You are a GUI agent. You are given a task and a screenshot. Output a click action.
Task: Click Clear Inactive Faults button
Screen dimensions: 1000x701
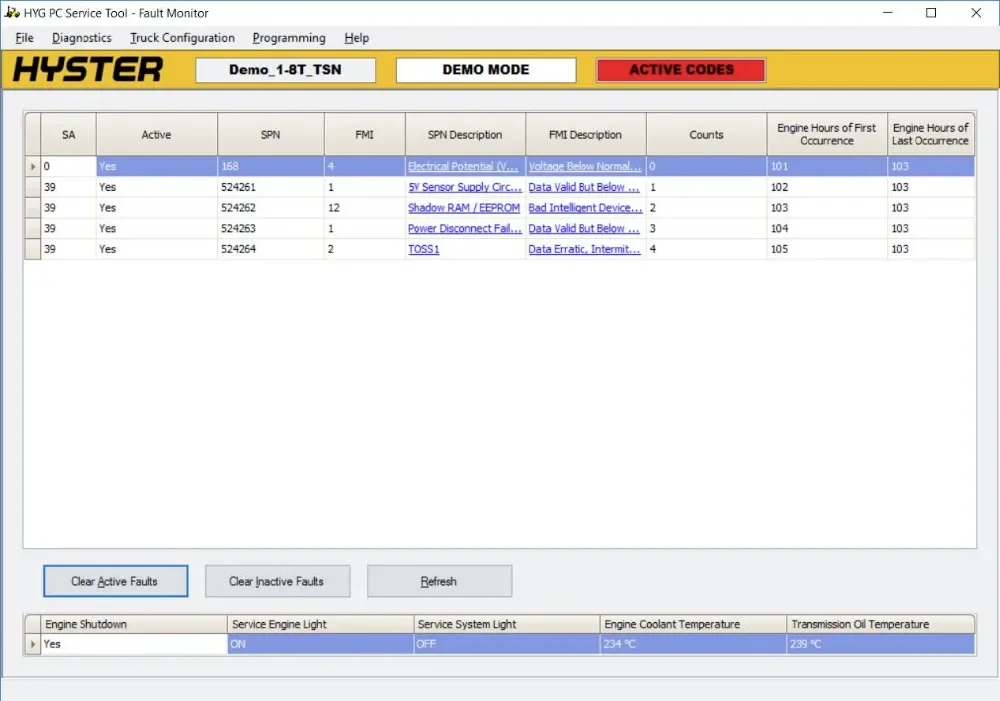click(277, 581)
